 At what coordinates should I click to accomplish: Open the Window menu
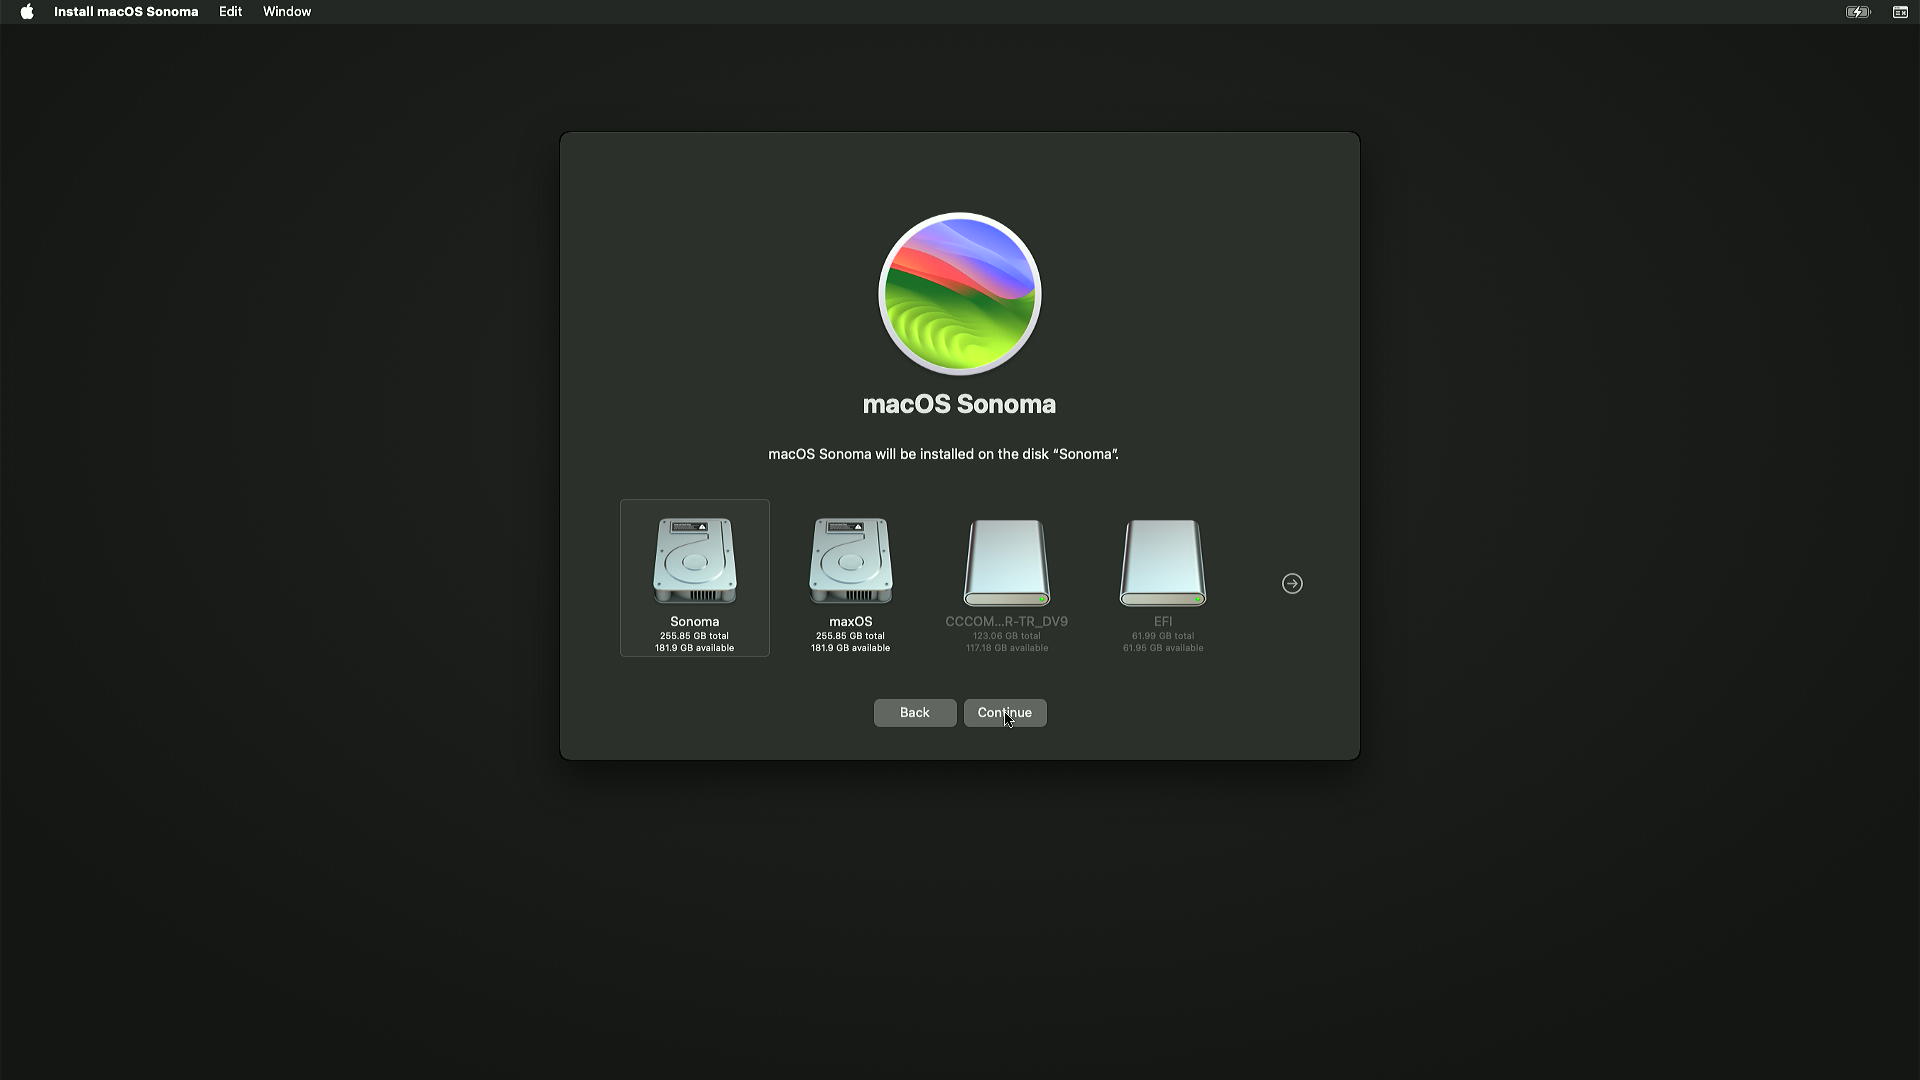[287, 12]
